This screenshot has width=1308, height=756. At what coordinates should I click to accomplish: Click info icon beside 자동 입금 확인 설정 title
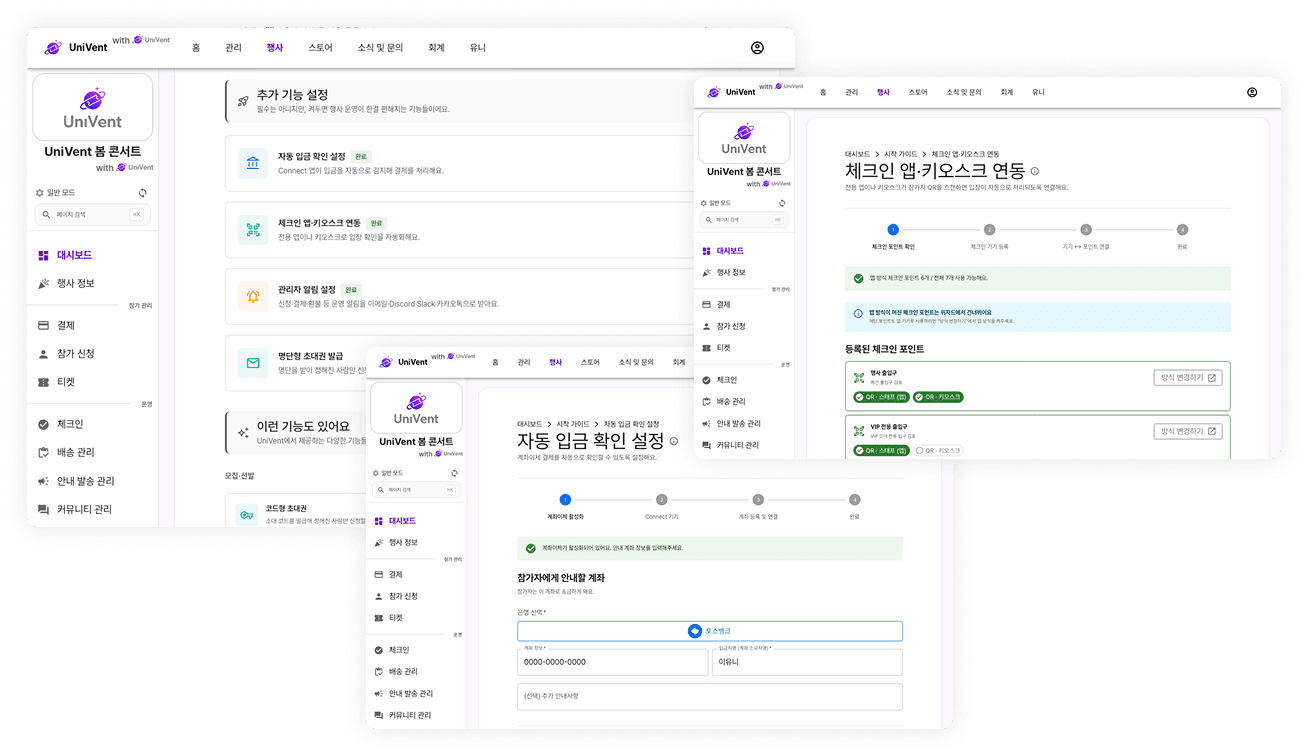tap(674, 441)
